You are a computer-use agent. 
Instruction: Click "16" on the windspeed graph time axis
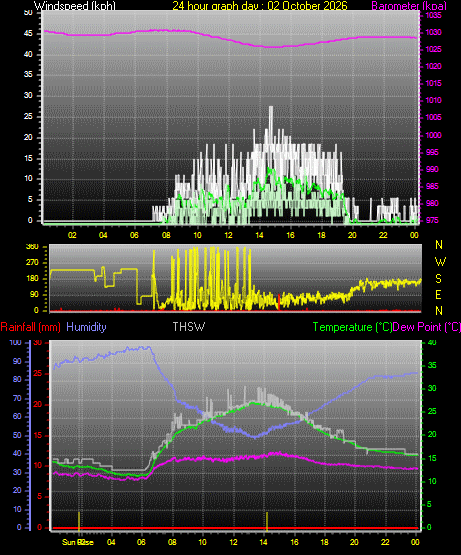click(290, 235)
